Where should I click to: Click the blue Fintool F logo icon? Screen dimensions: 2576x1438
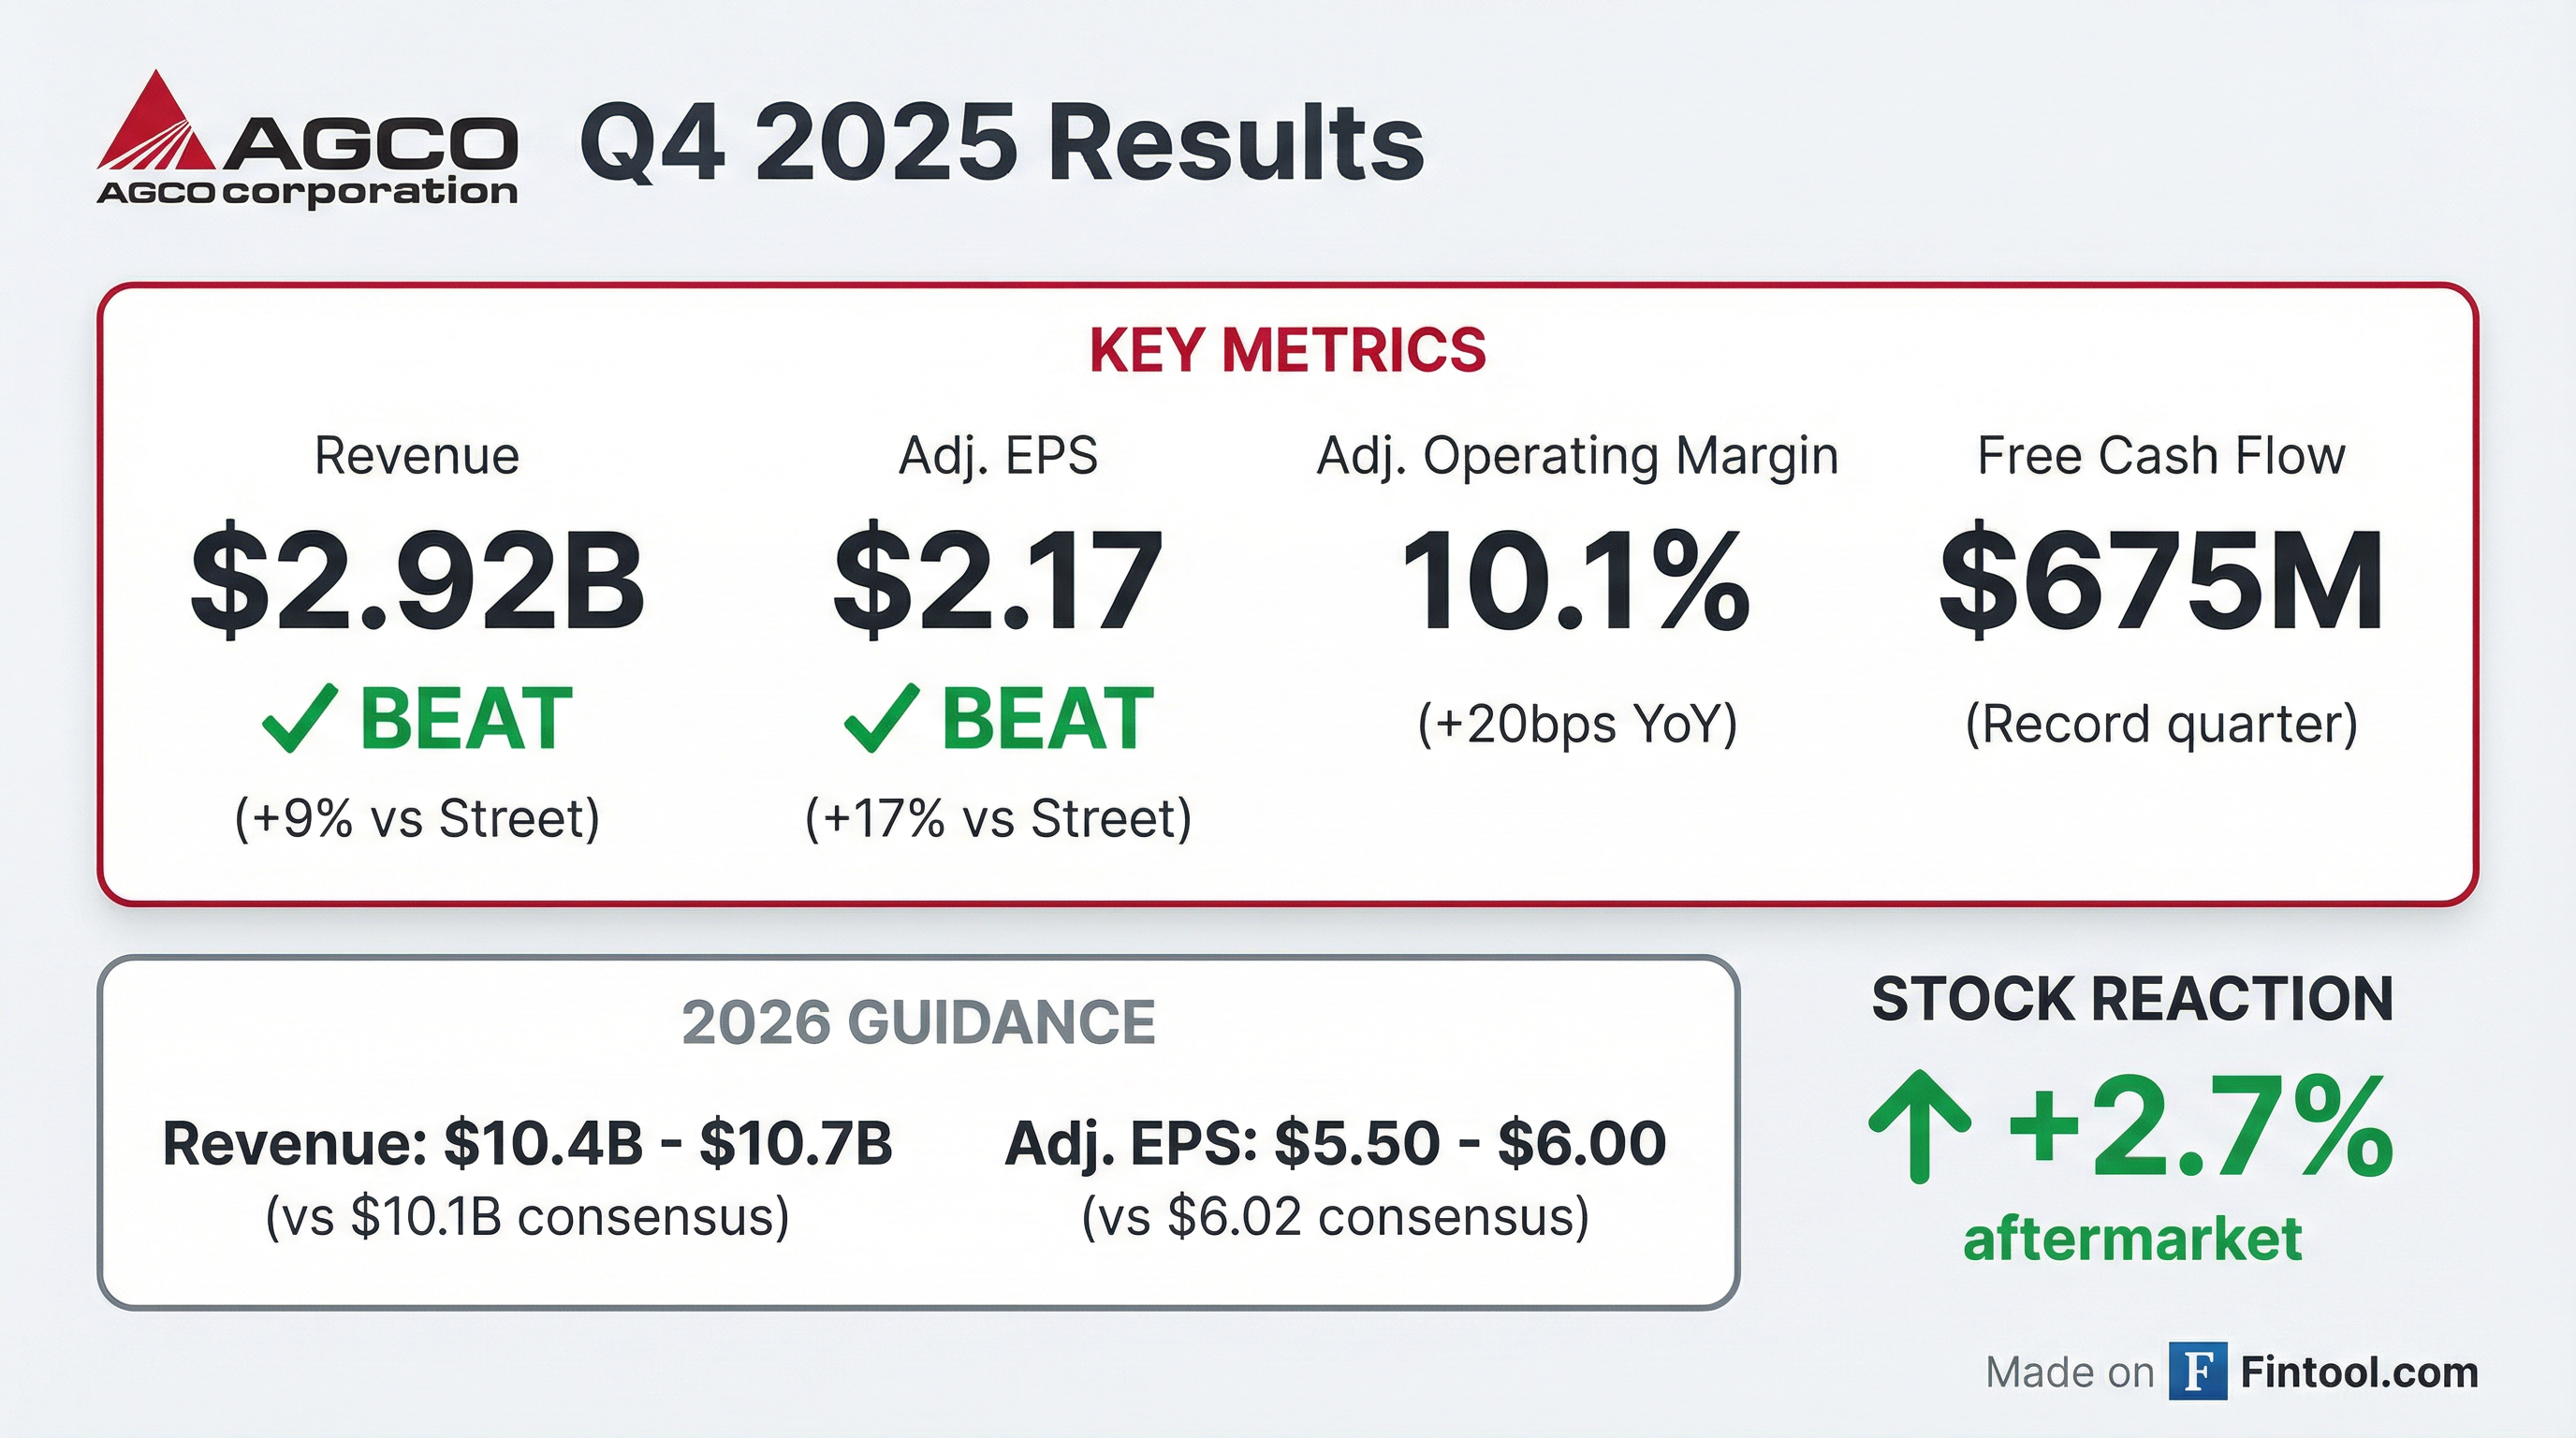pos(2197,1371)
